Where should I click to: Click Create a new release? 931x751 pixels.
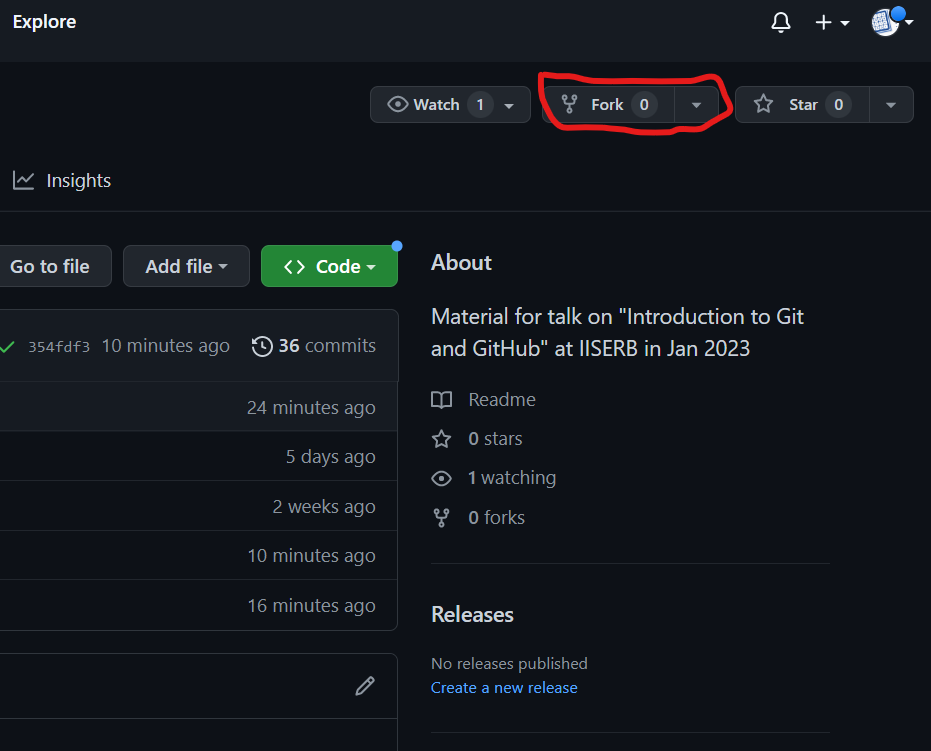(504, 687)
